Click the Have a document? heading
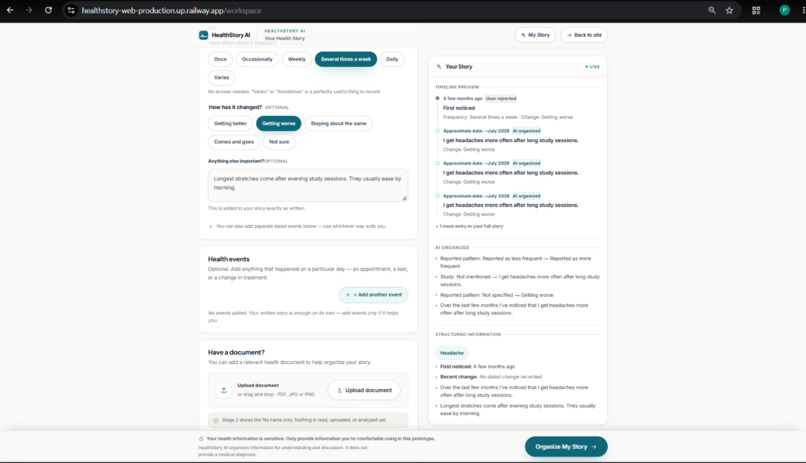The image size is (806, 463). pyautogui.click(x=236, y=353)
